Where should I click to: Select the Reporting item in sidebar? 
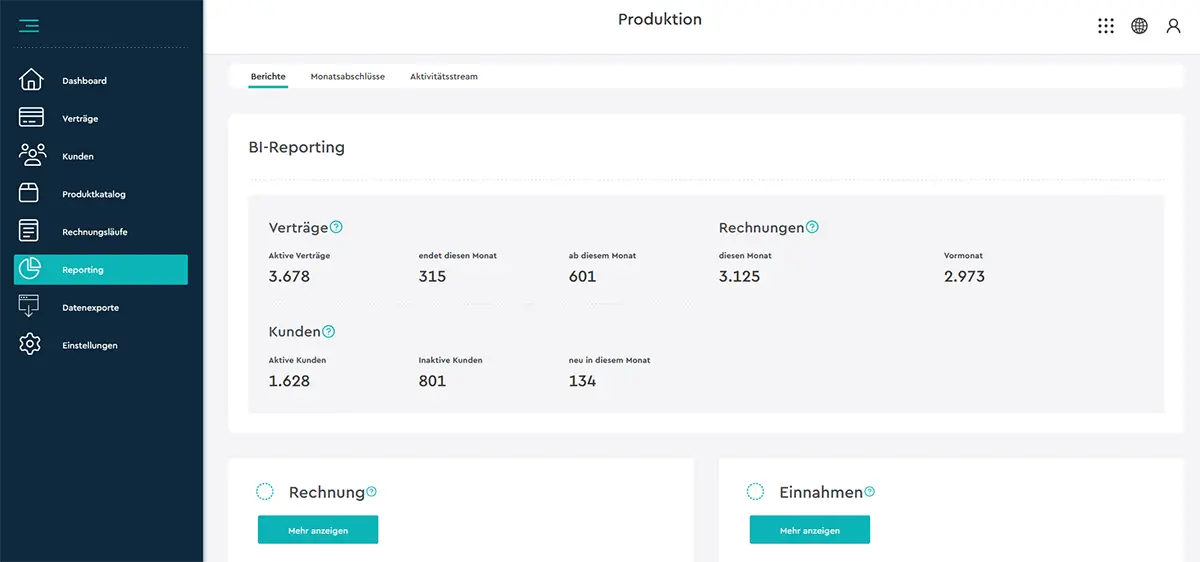[x=101, y=270]
